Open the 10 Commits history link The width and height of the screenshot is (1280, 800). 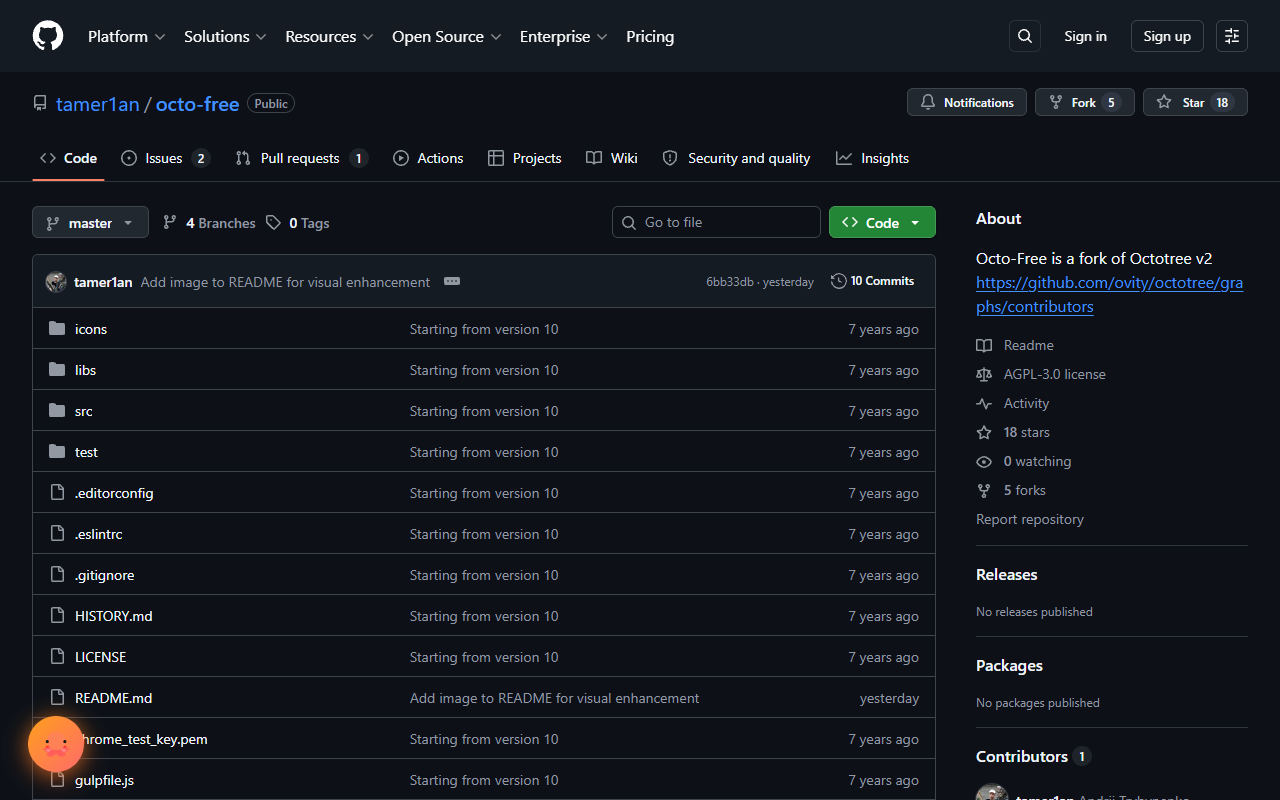pos(873,281)
